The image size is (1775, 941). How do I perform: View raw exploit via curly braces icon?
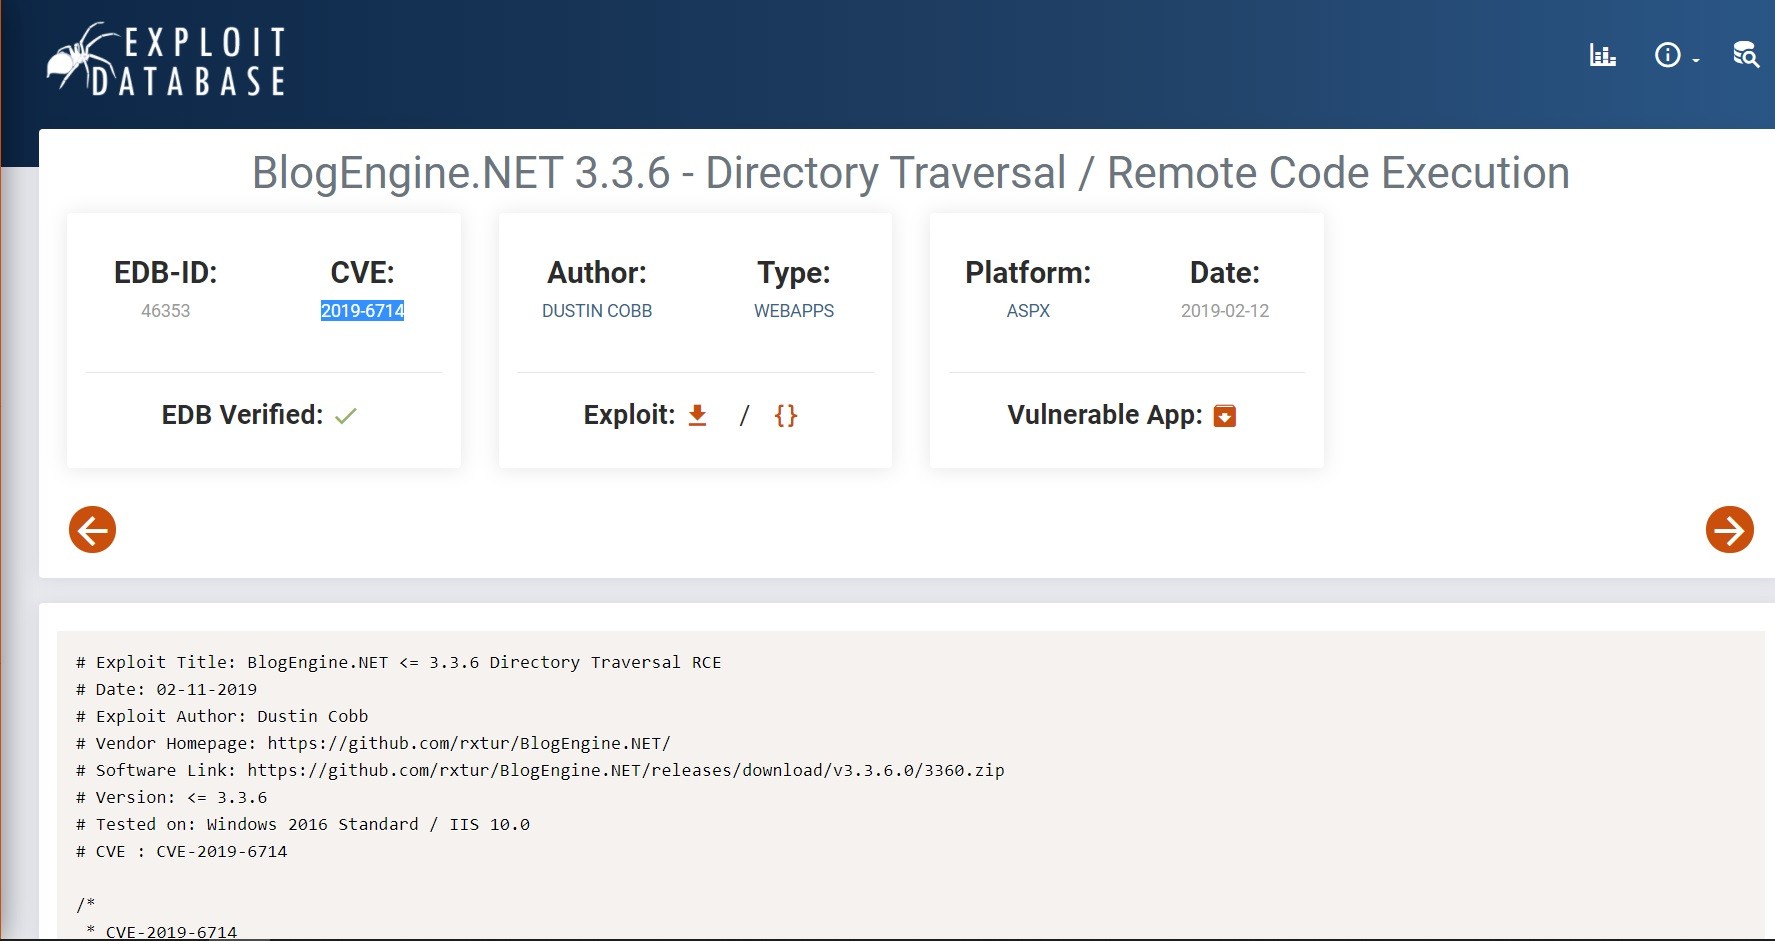click(x=786, y=415)
